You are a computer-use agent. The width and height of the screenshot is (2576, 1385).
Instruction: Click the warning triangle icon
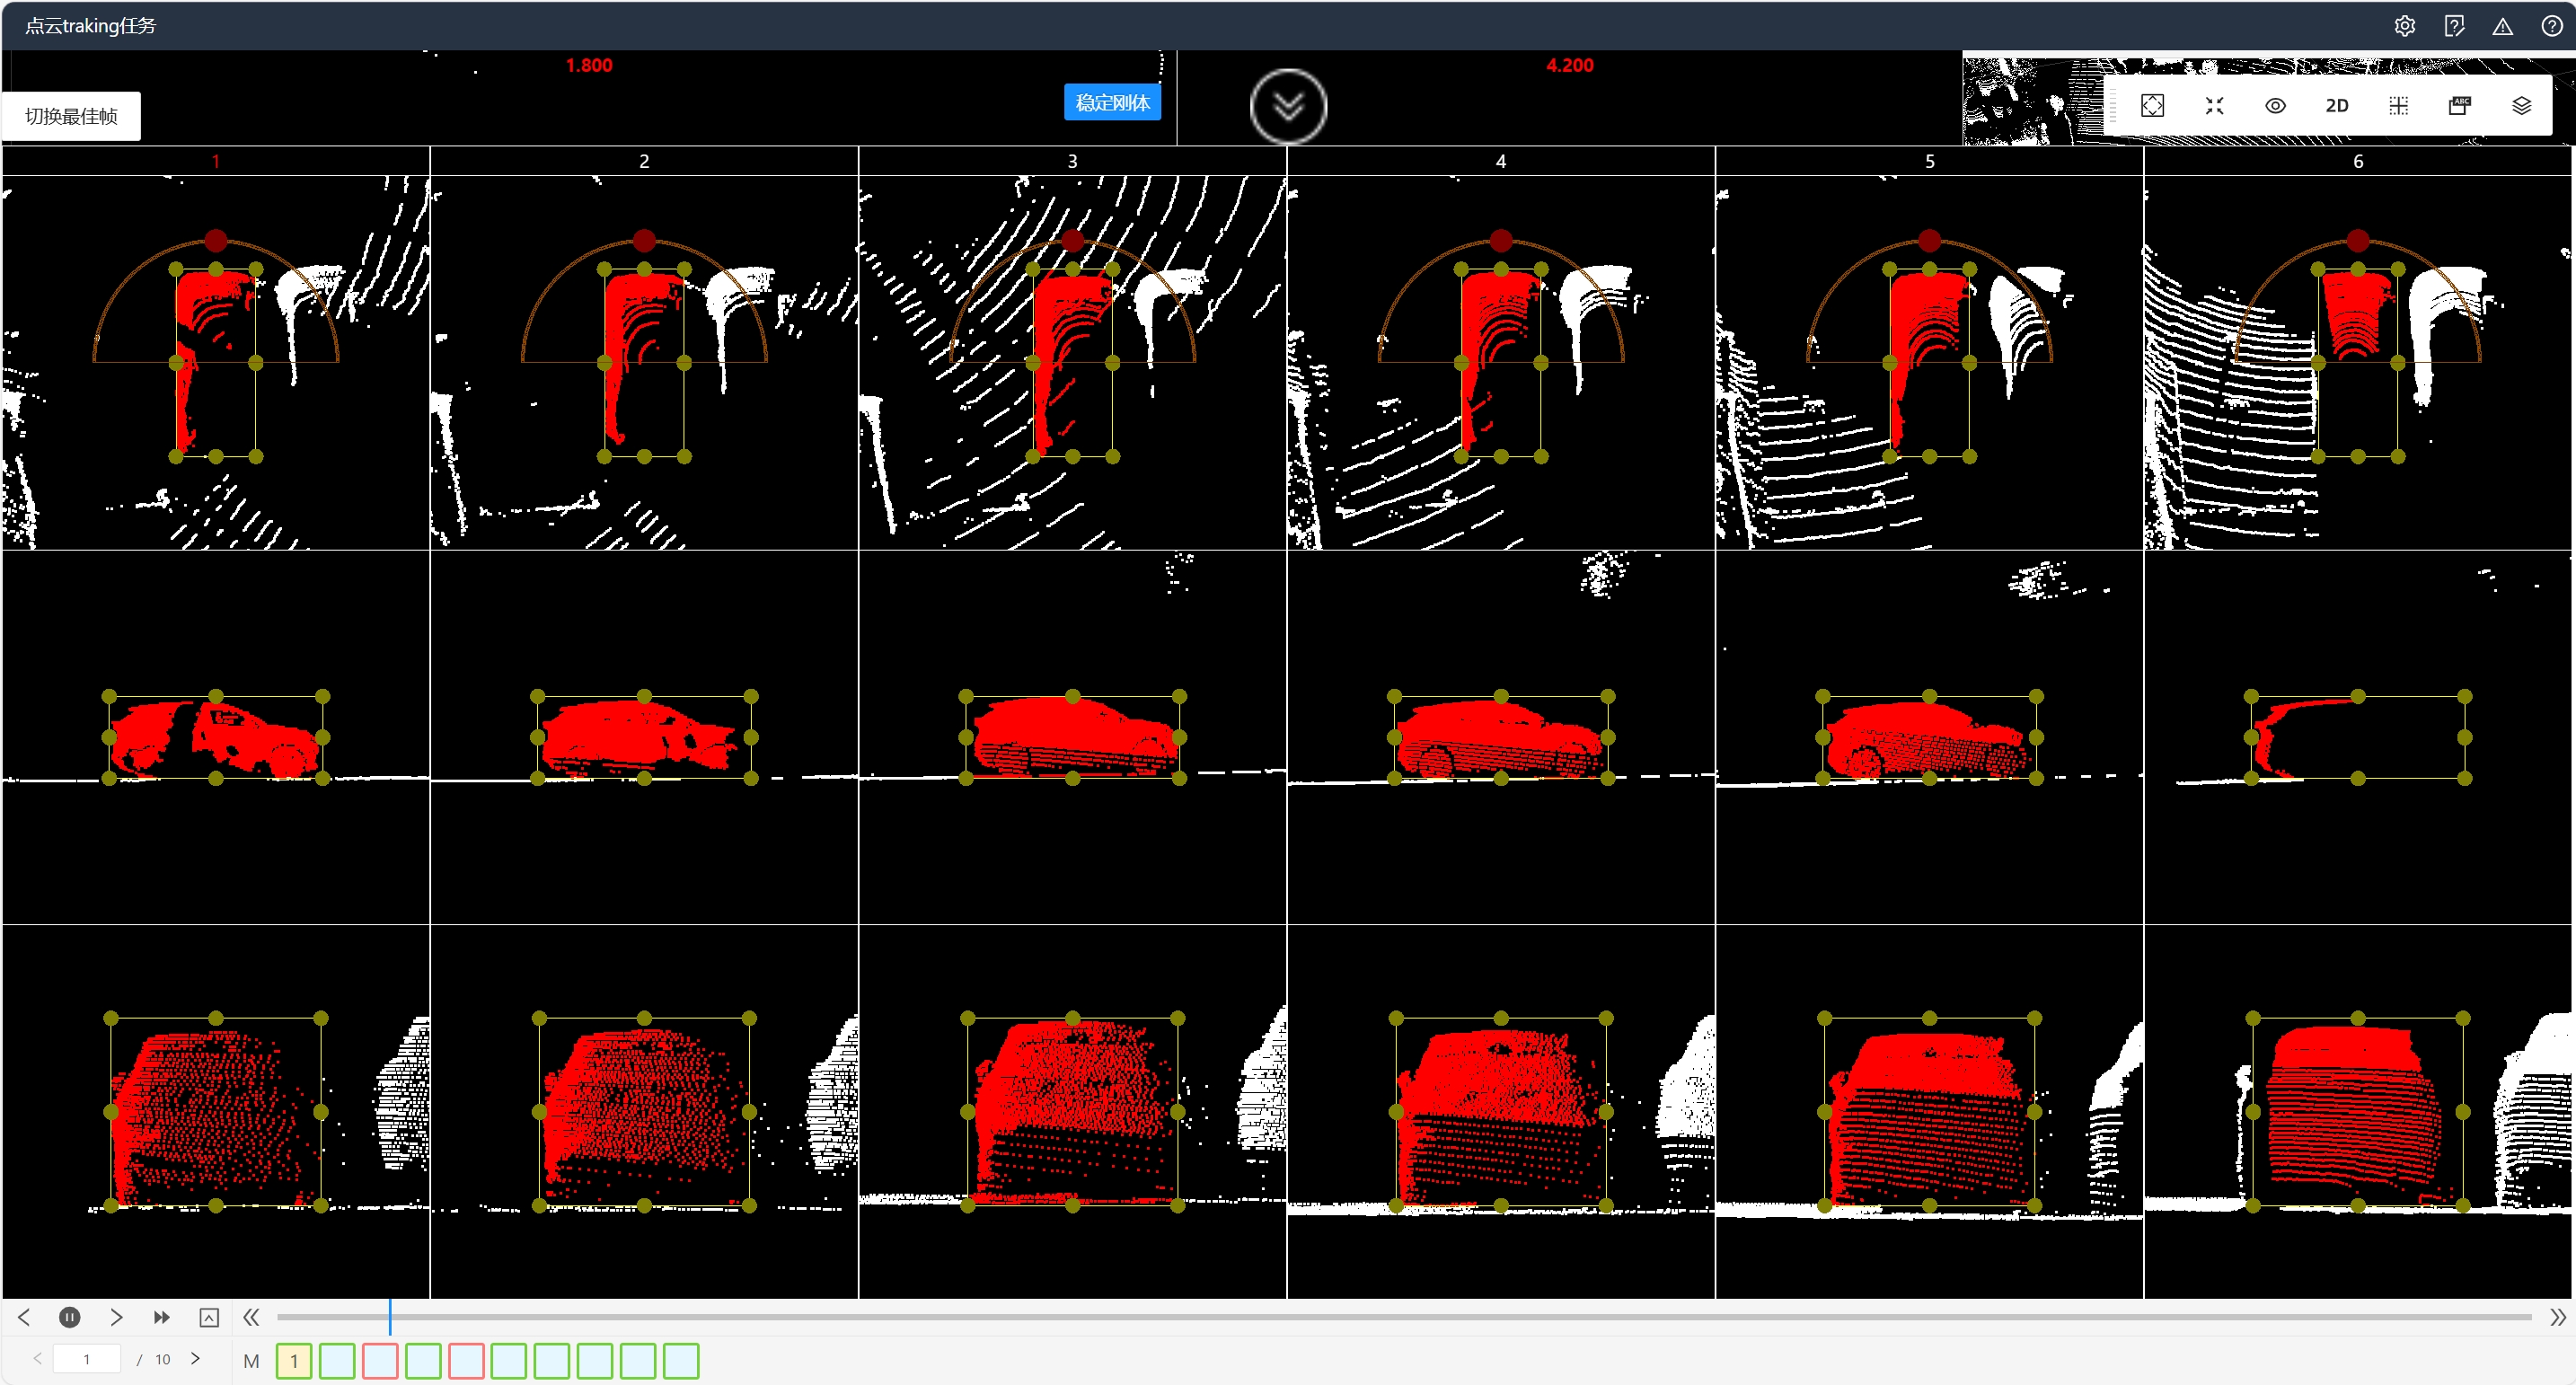click(x=2503, y=26)
